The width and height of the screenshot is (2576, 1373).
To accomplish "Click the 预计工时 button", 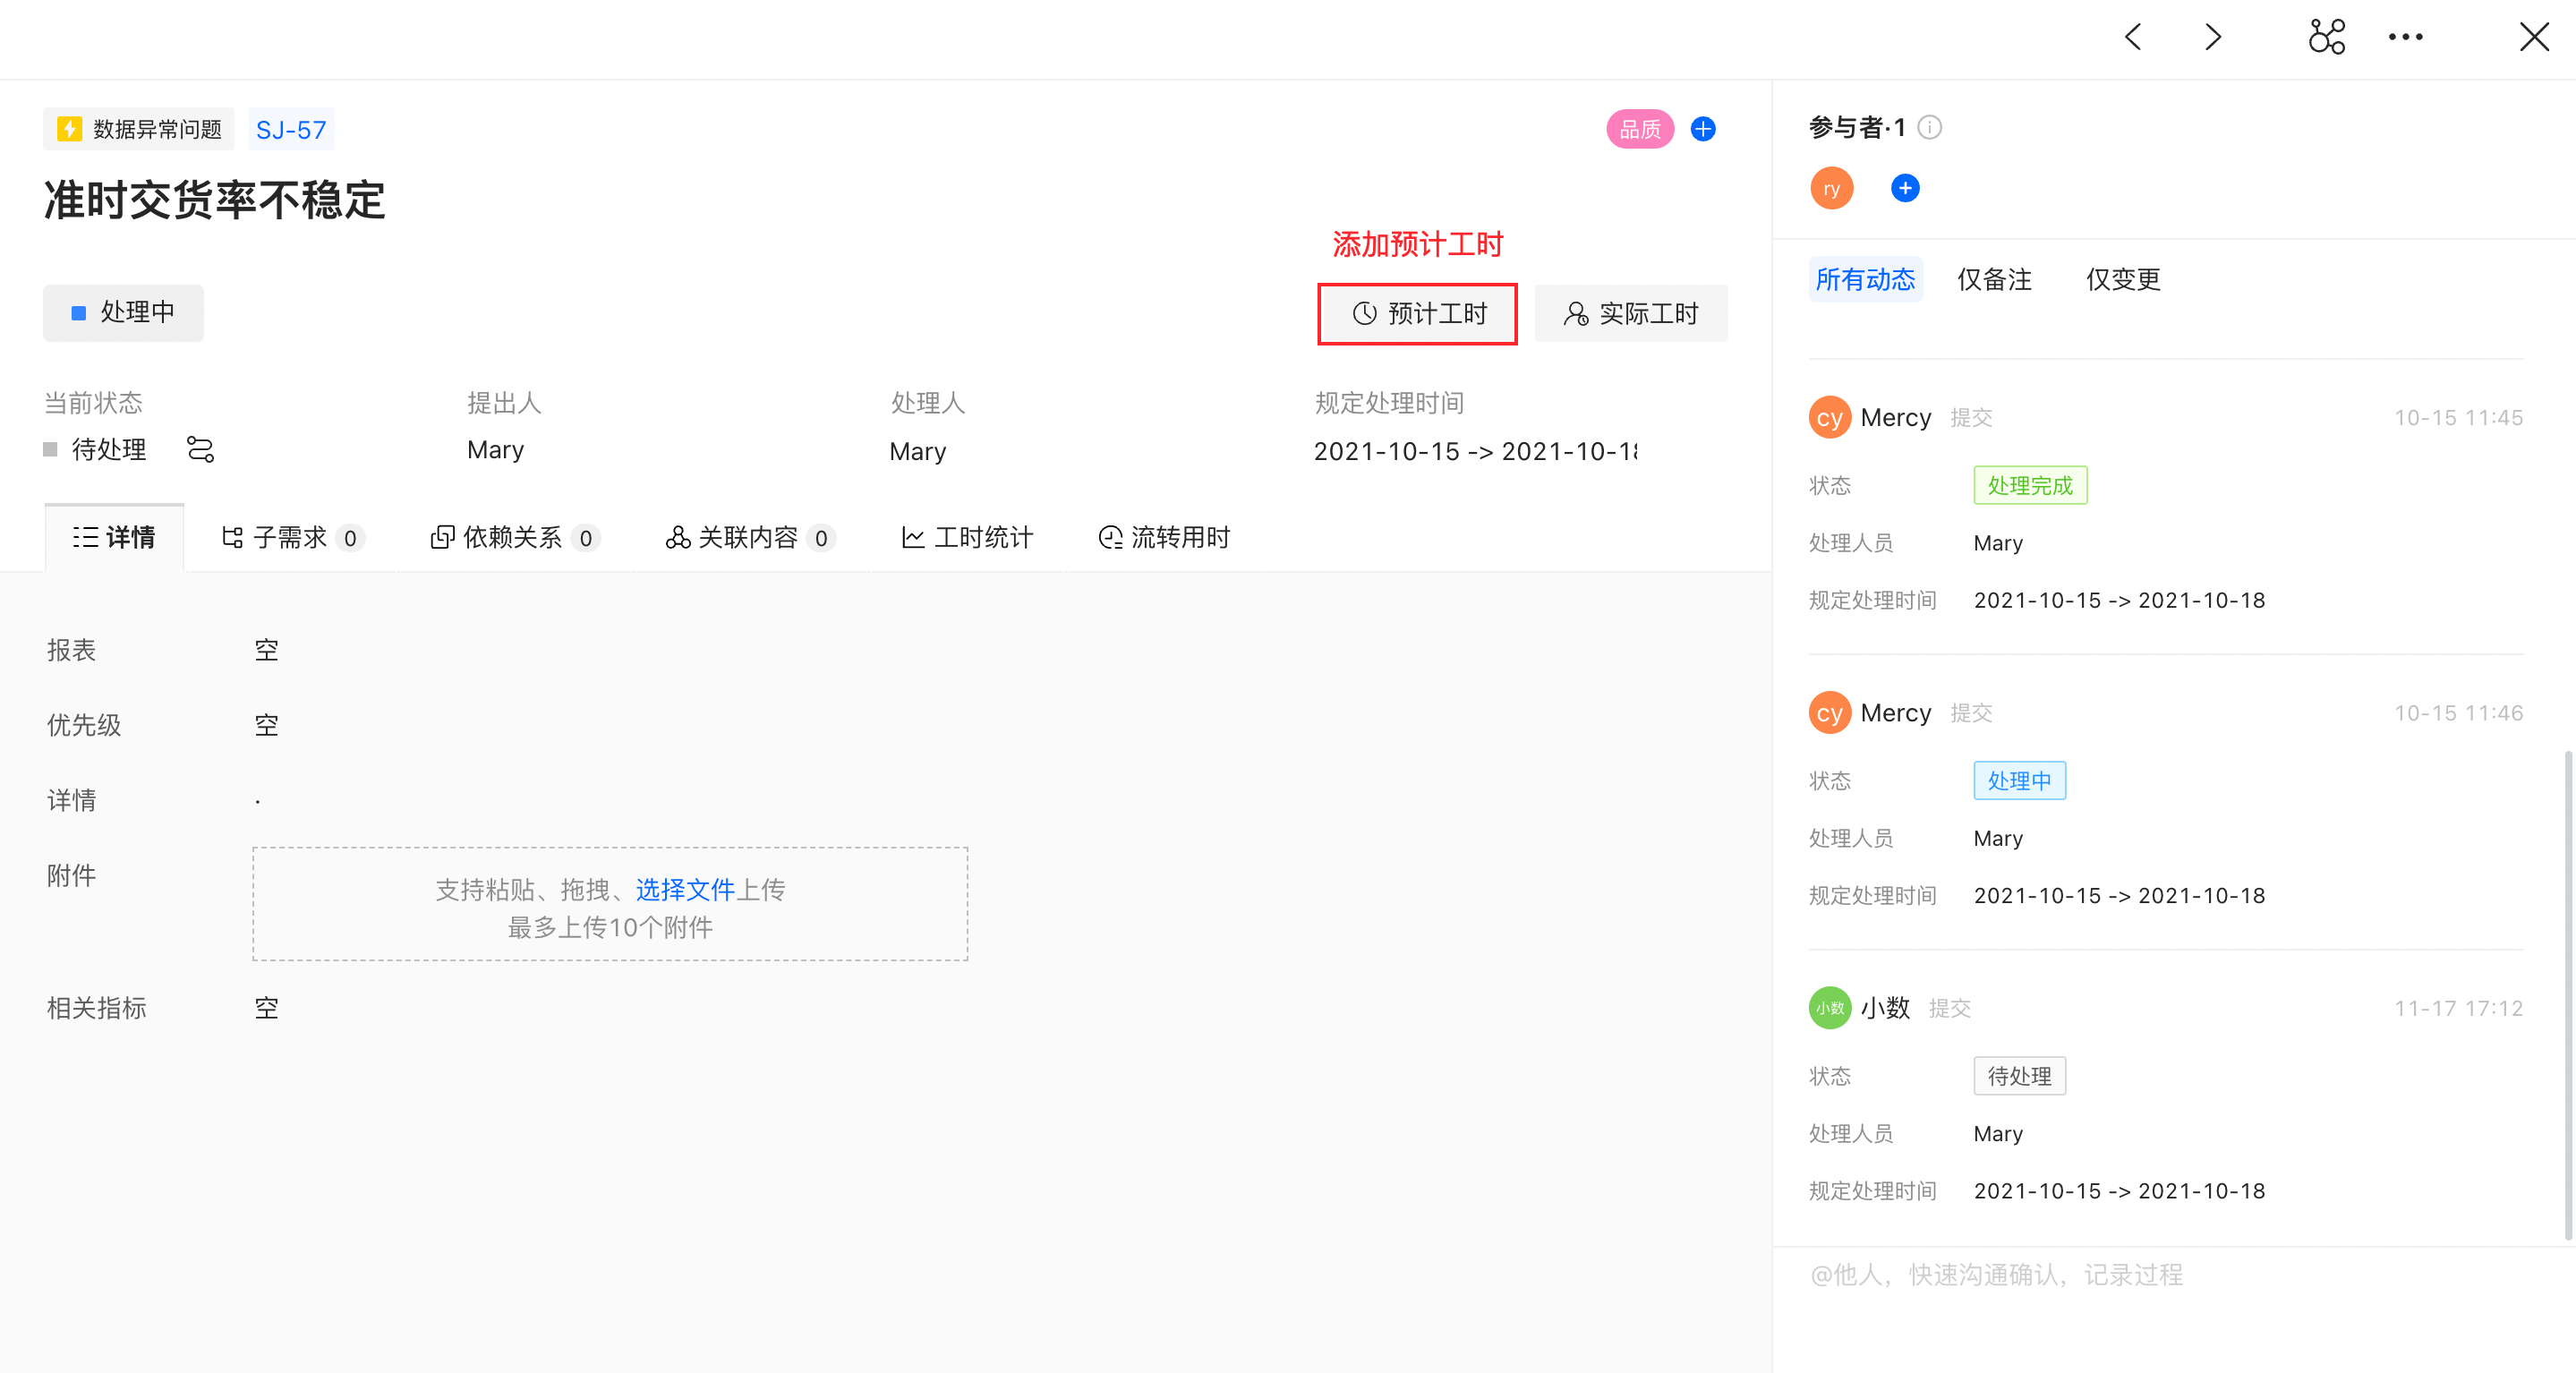I will click(x=1417, y=314).
